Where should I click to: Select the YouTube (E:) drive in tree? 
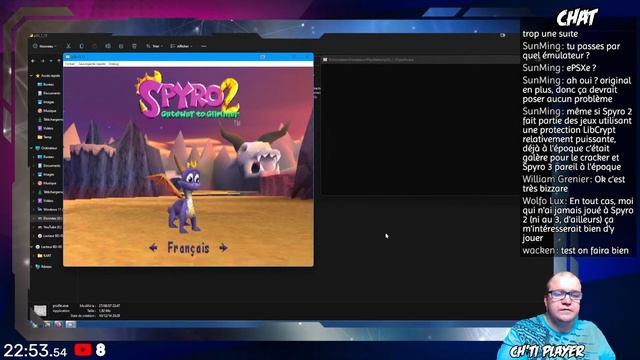(50, 227)
